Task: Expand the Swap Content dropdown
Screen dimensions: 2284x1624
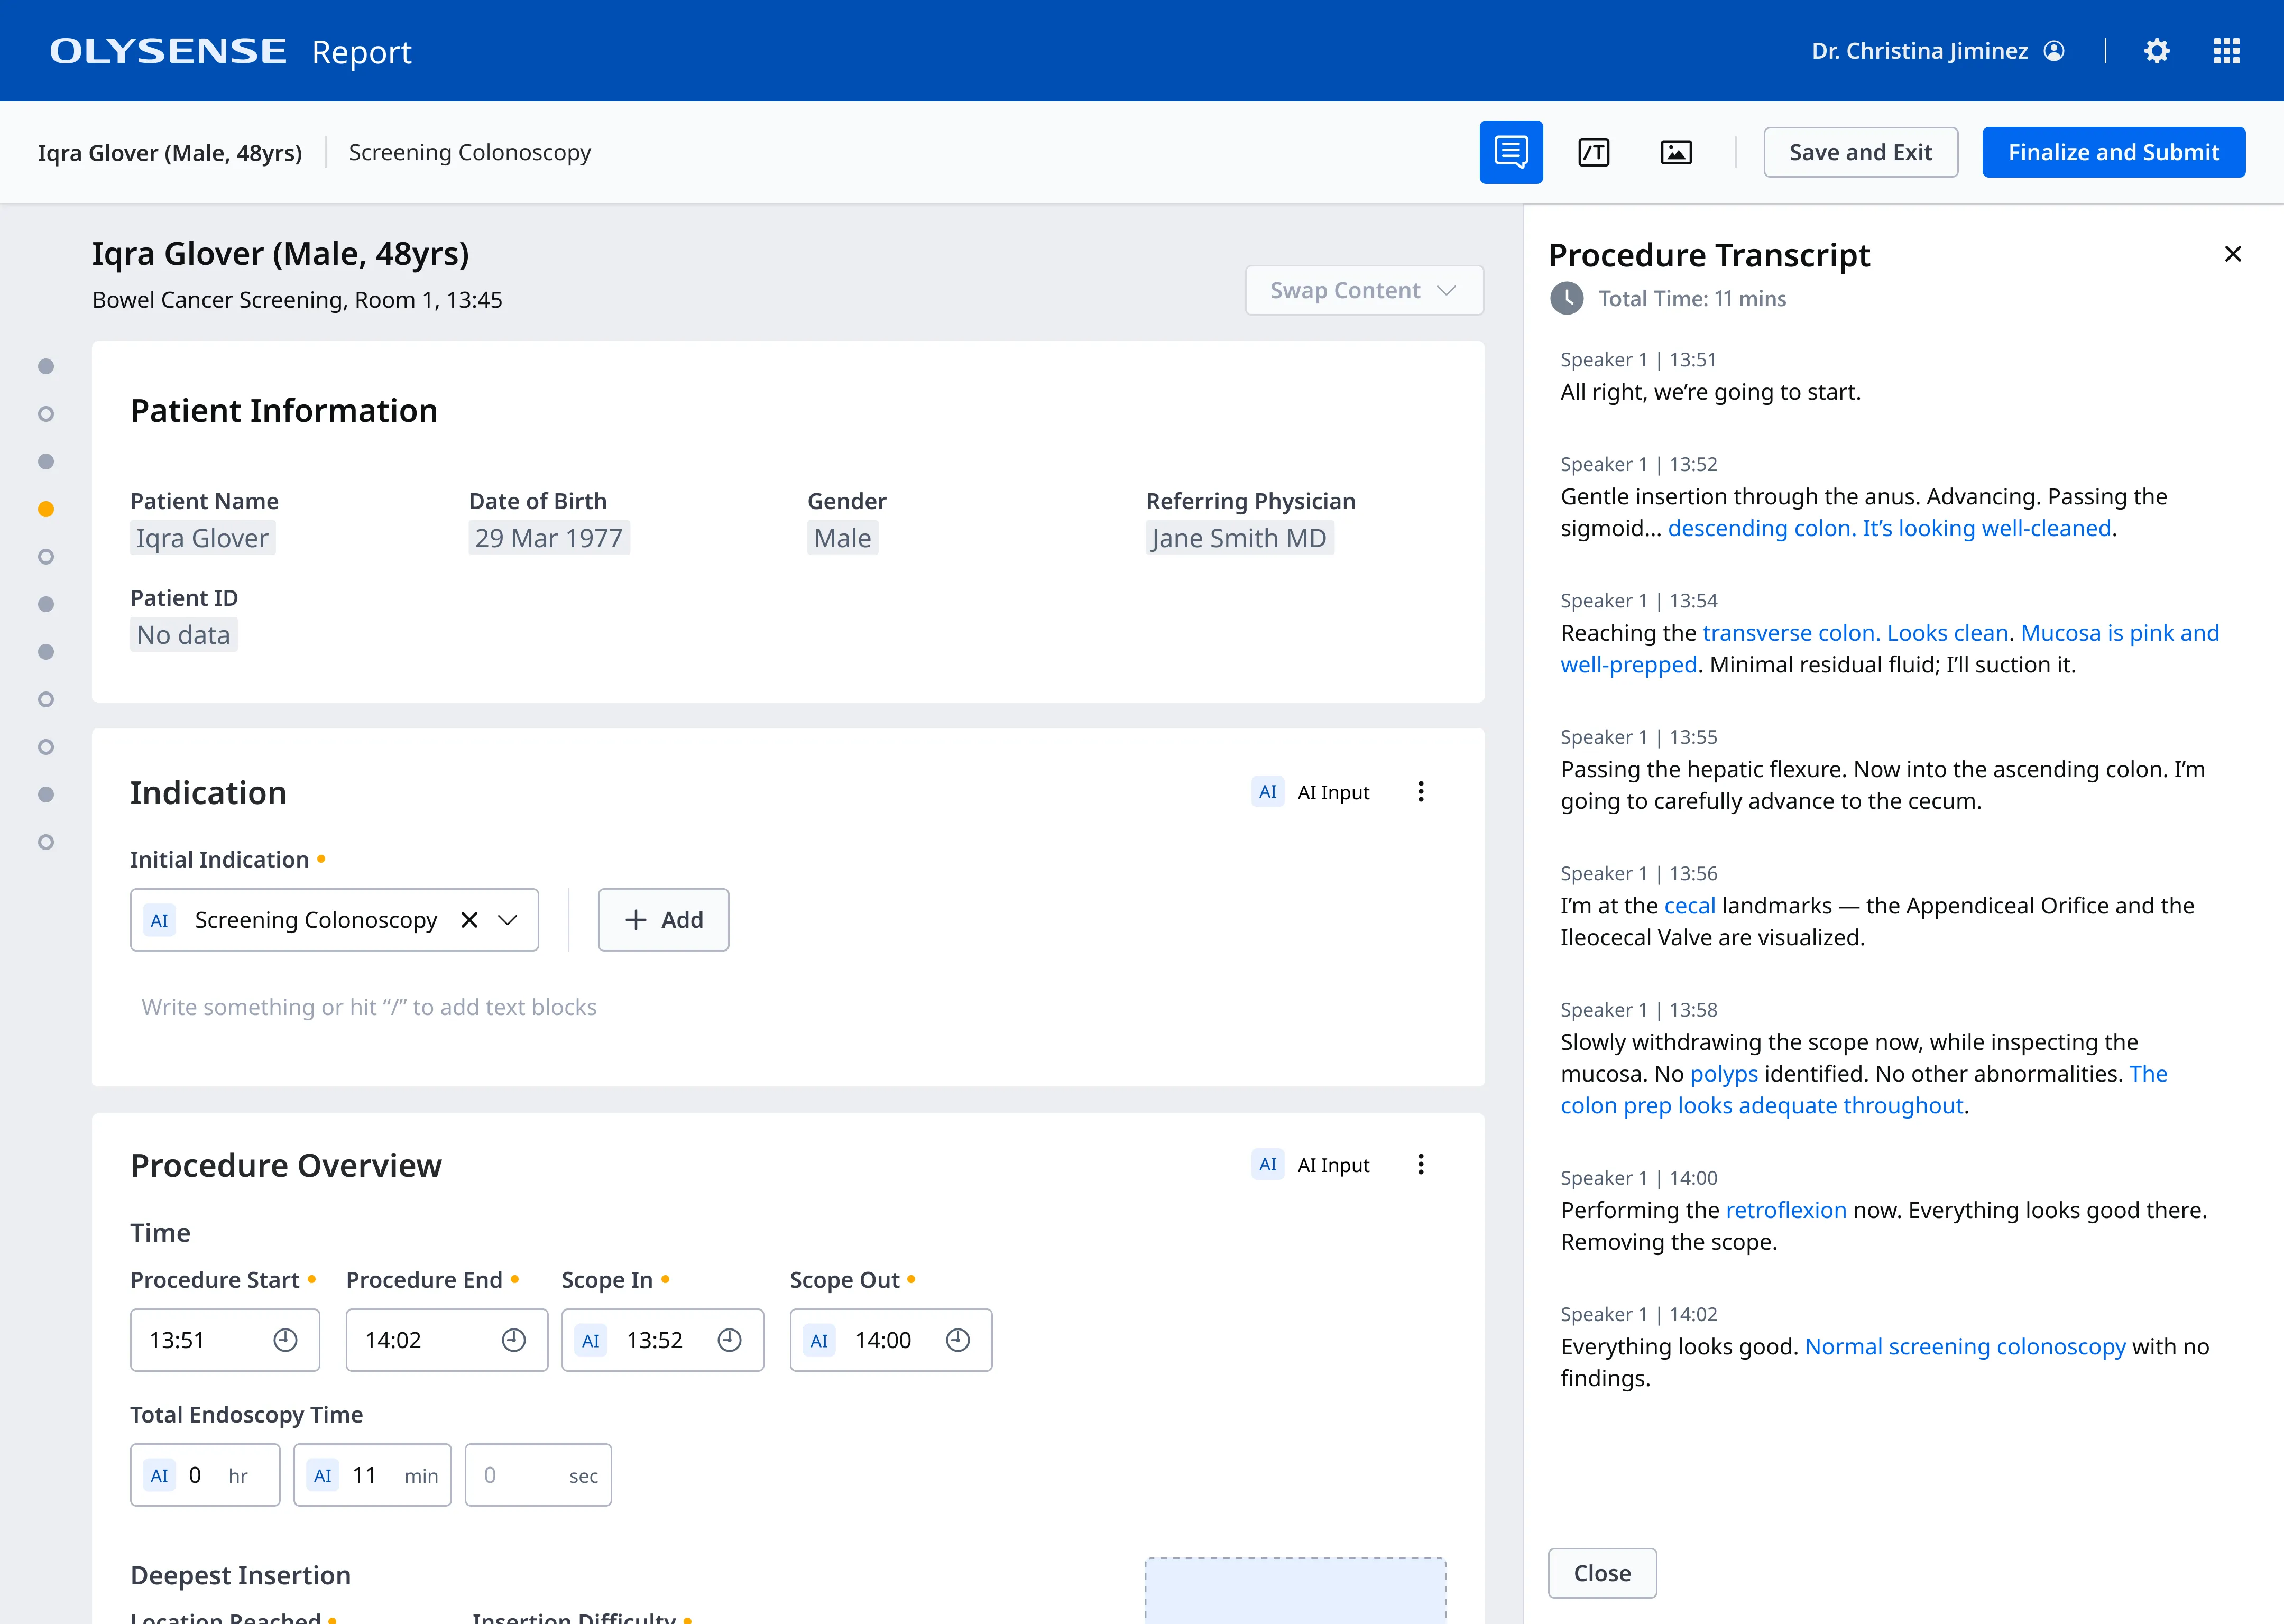Action: (1363, 290)
